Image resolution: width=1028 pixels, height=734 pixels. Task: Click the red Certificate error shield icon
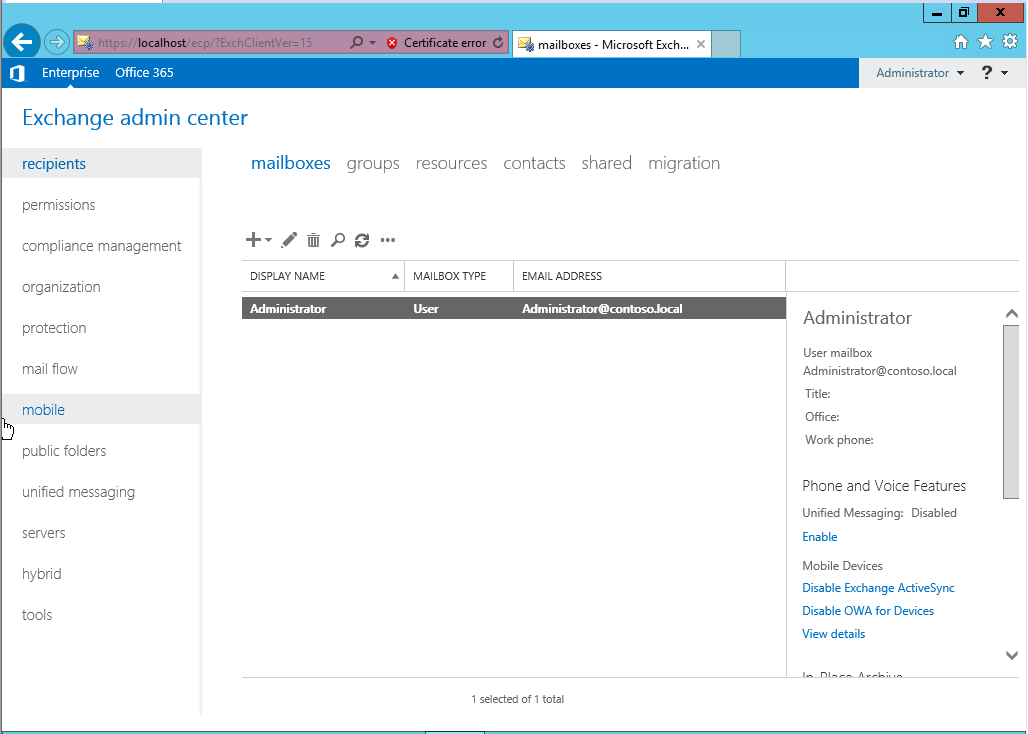point(392,43)
